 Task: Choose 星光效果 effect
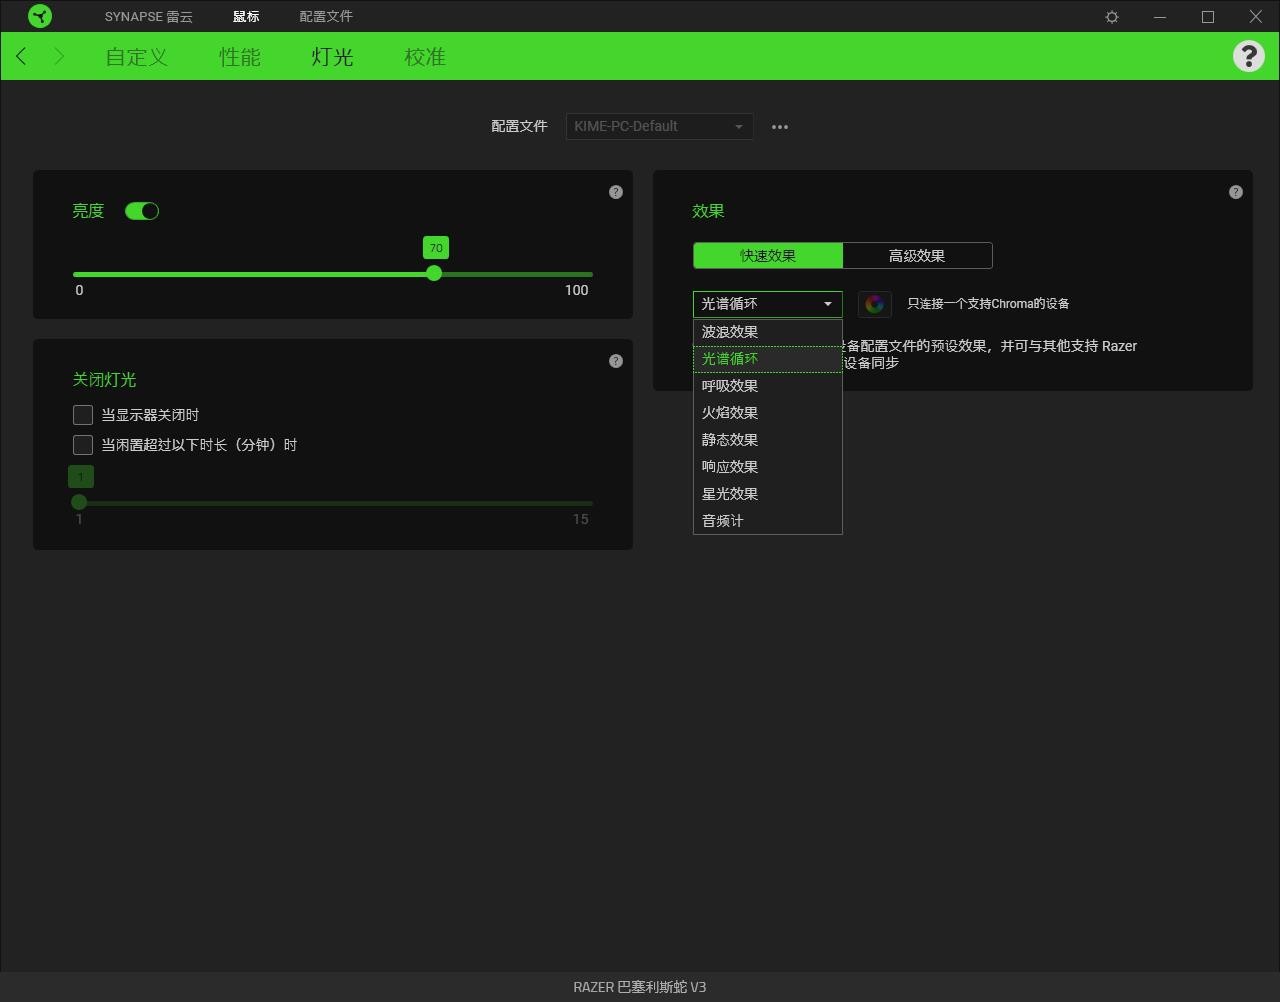pos(768,494)
